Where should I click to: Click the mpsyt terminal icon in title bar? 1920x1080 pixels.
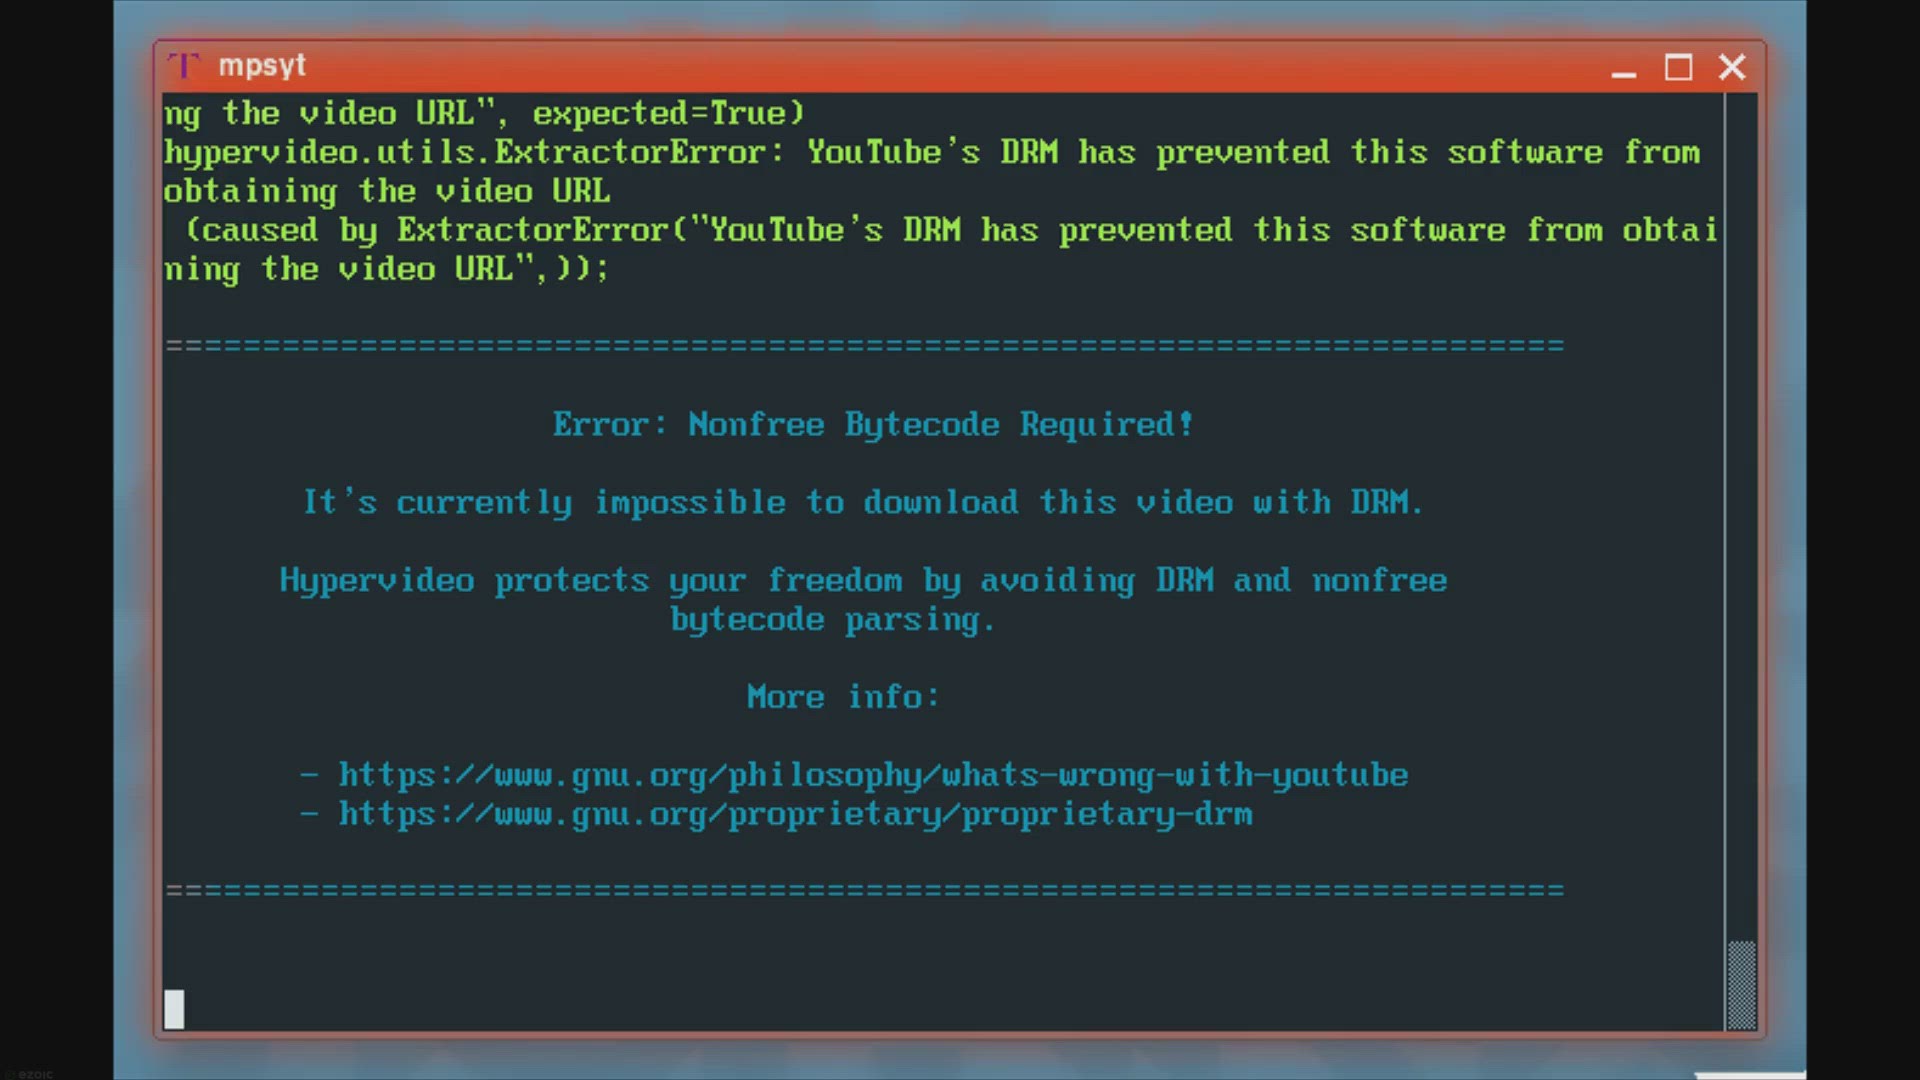click(184, 66)
